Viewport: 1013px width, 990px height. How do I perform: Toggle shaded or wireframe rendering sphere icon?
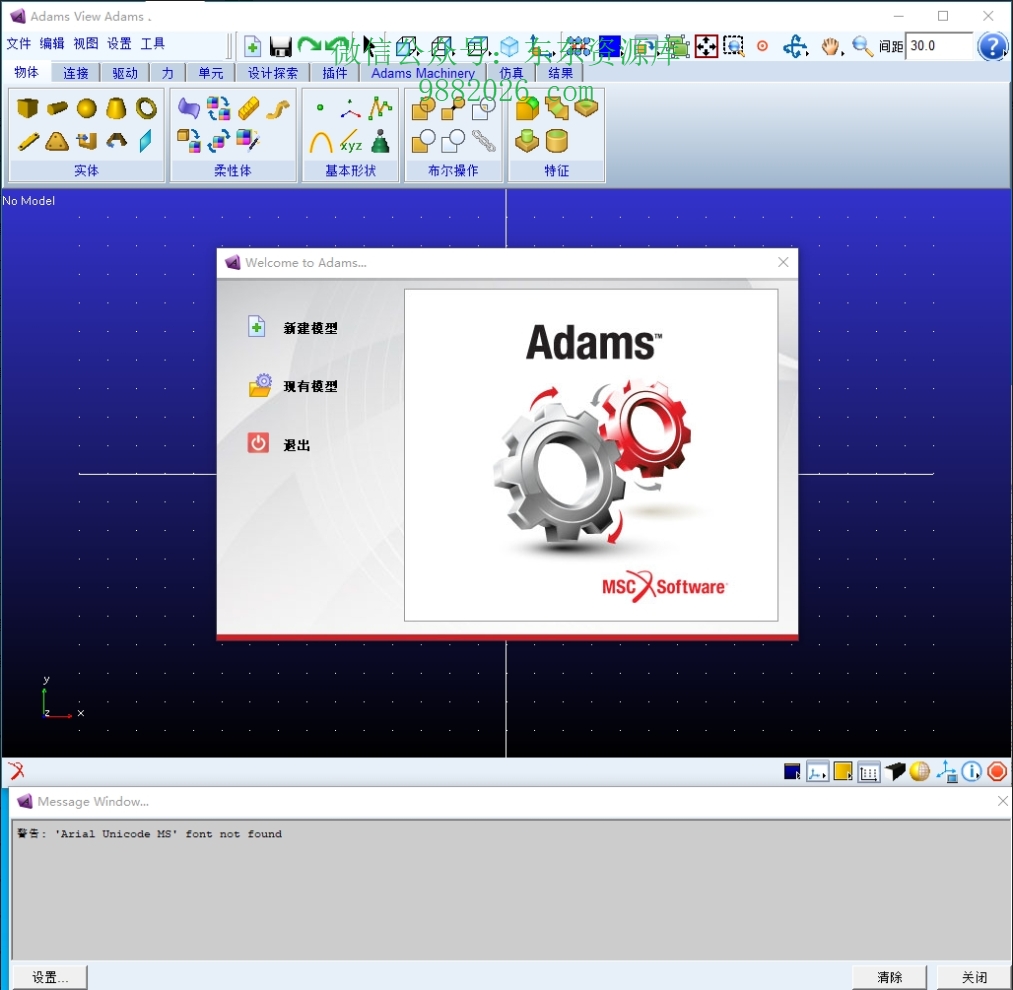click(x=919, y=771)
